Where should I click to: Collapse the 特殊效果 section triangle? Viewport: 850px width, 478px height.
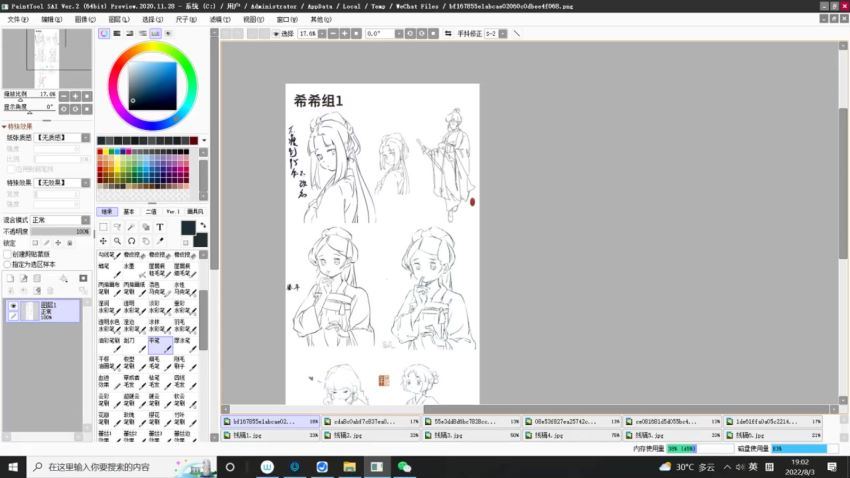[x=4, y=126]
